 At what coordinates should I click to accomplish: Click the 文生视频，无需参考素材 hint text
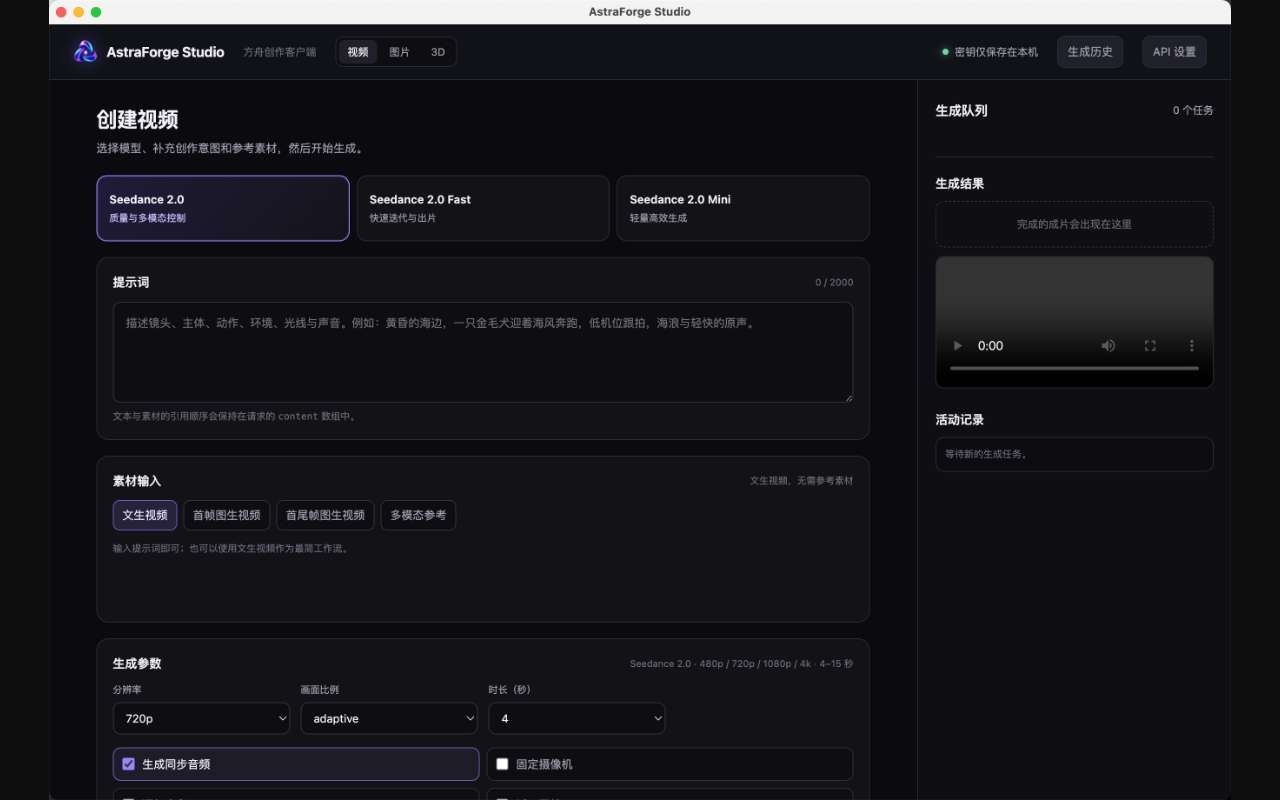pos(802,481)
